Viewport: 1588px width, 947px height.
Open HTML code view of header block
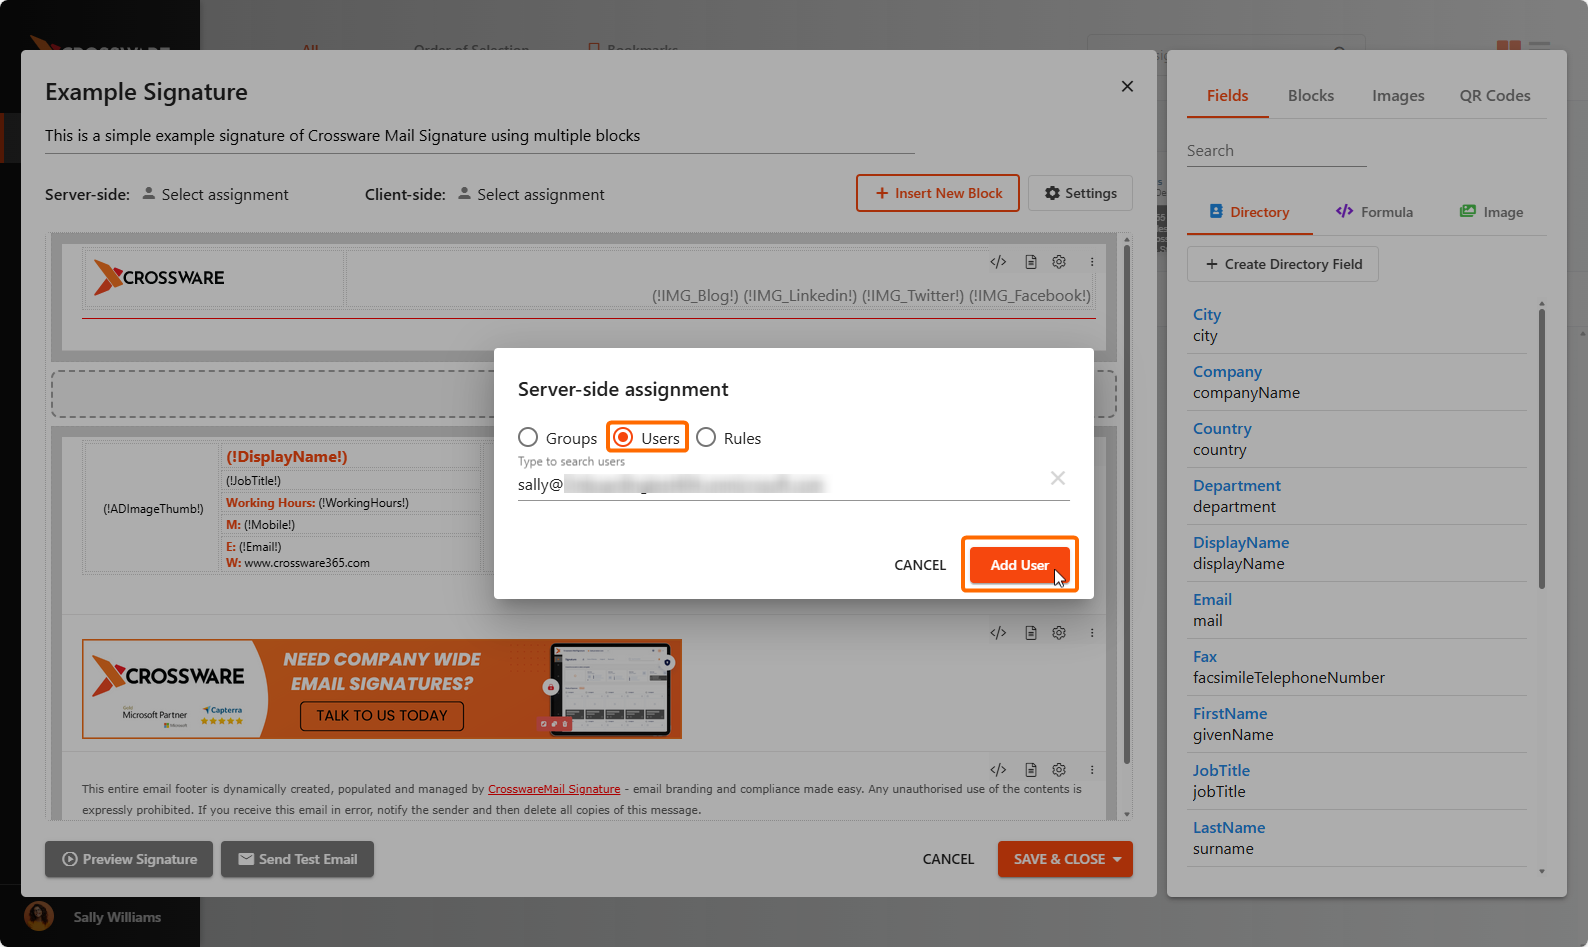(x=998, y=262)
